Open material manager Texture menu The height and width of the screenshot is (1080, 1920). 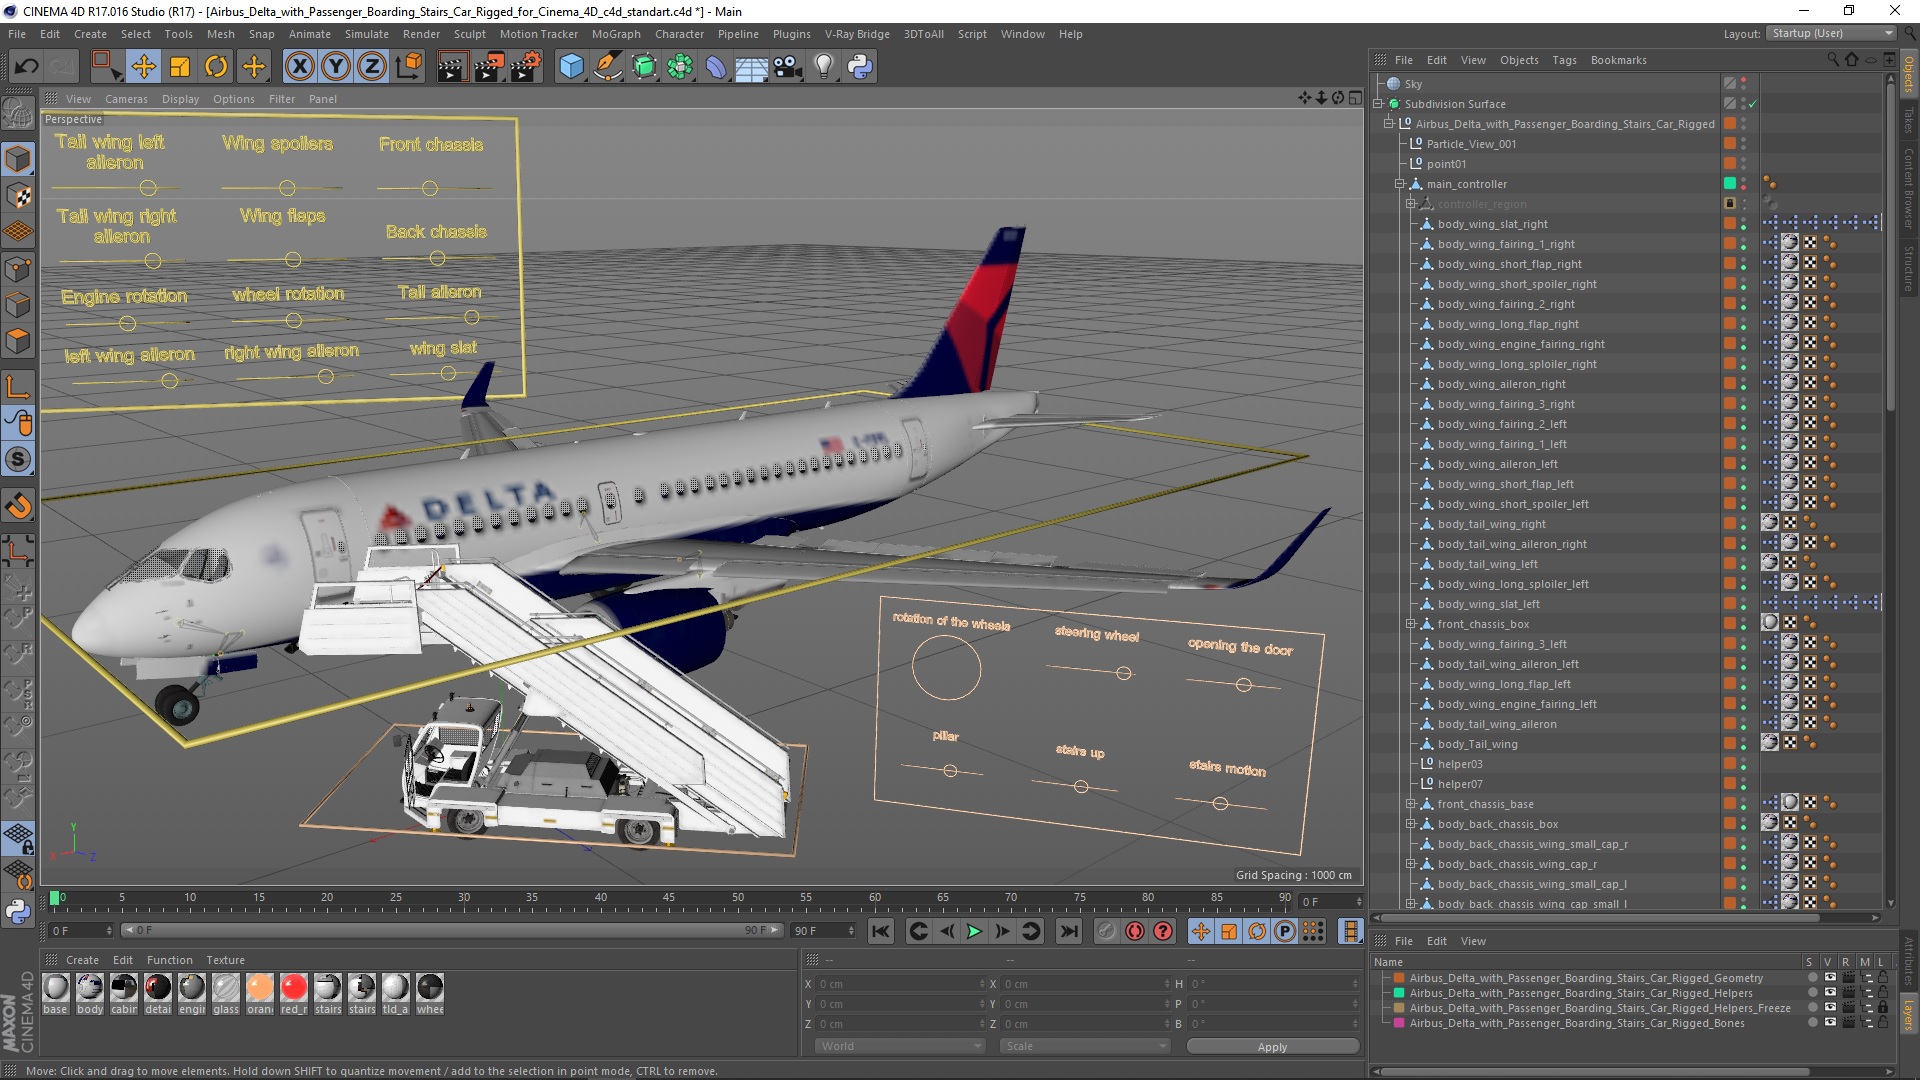tap(225, 960)
